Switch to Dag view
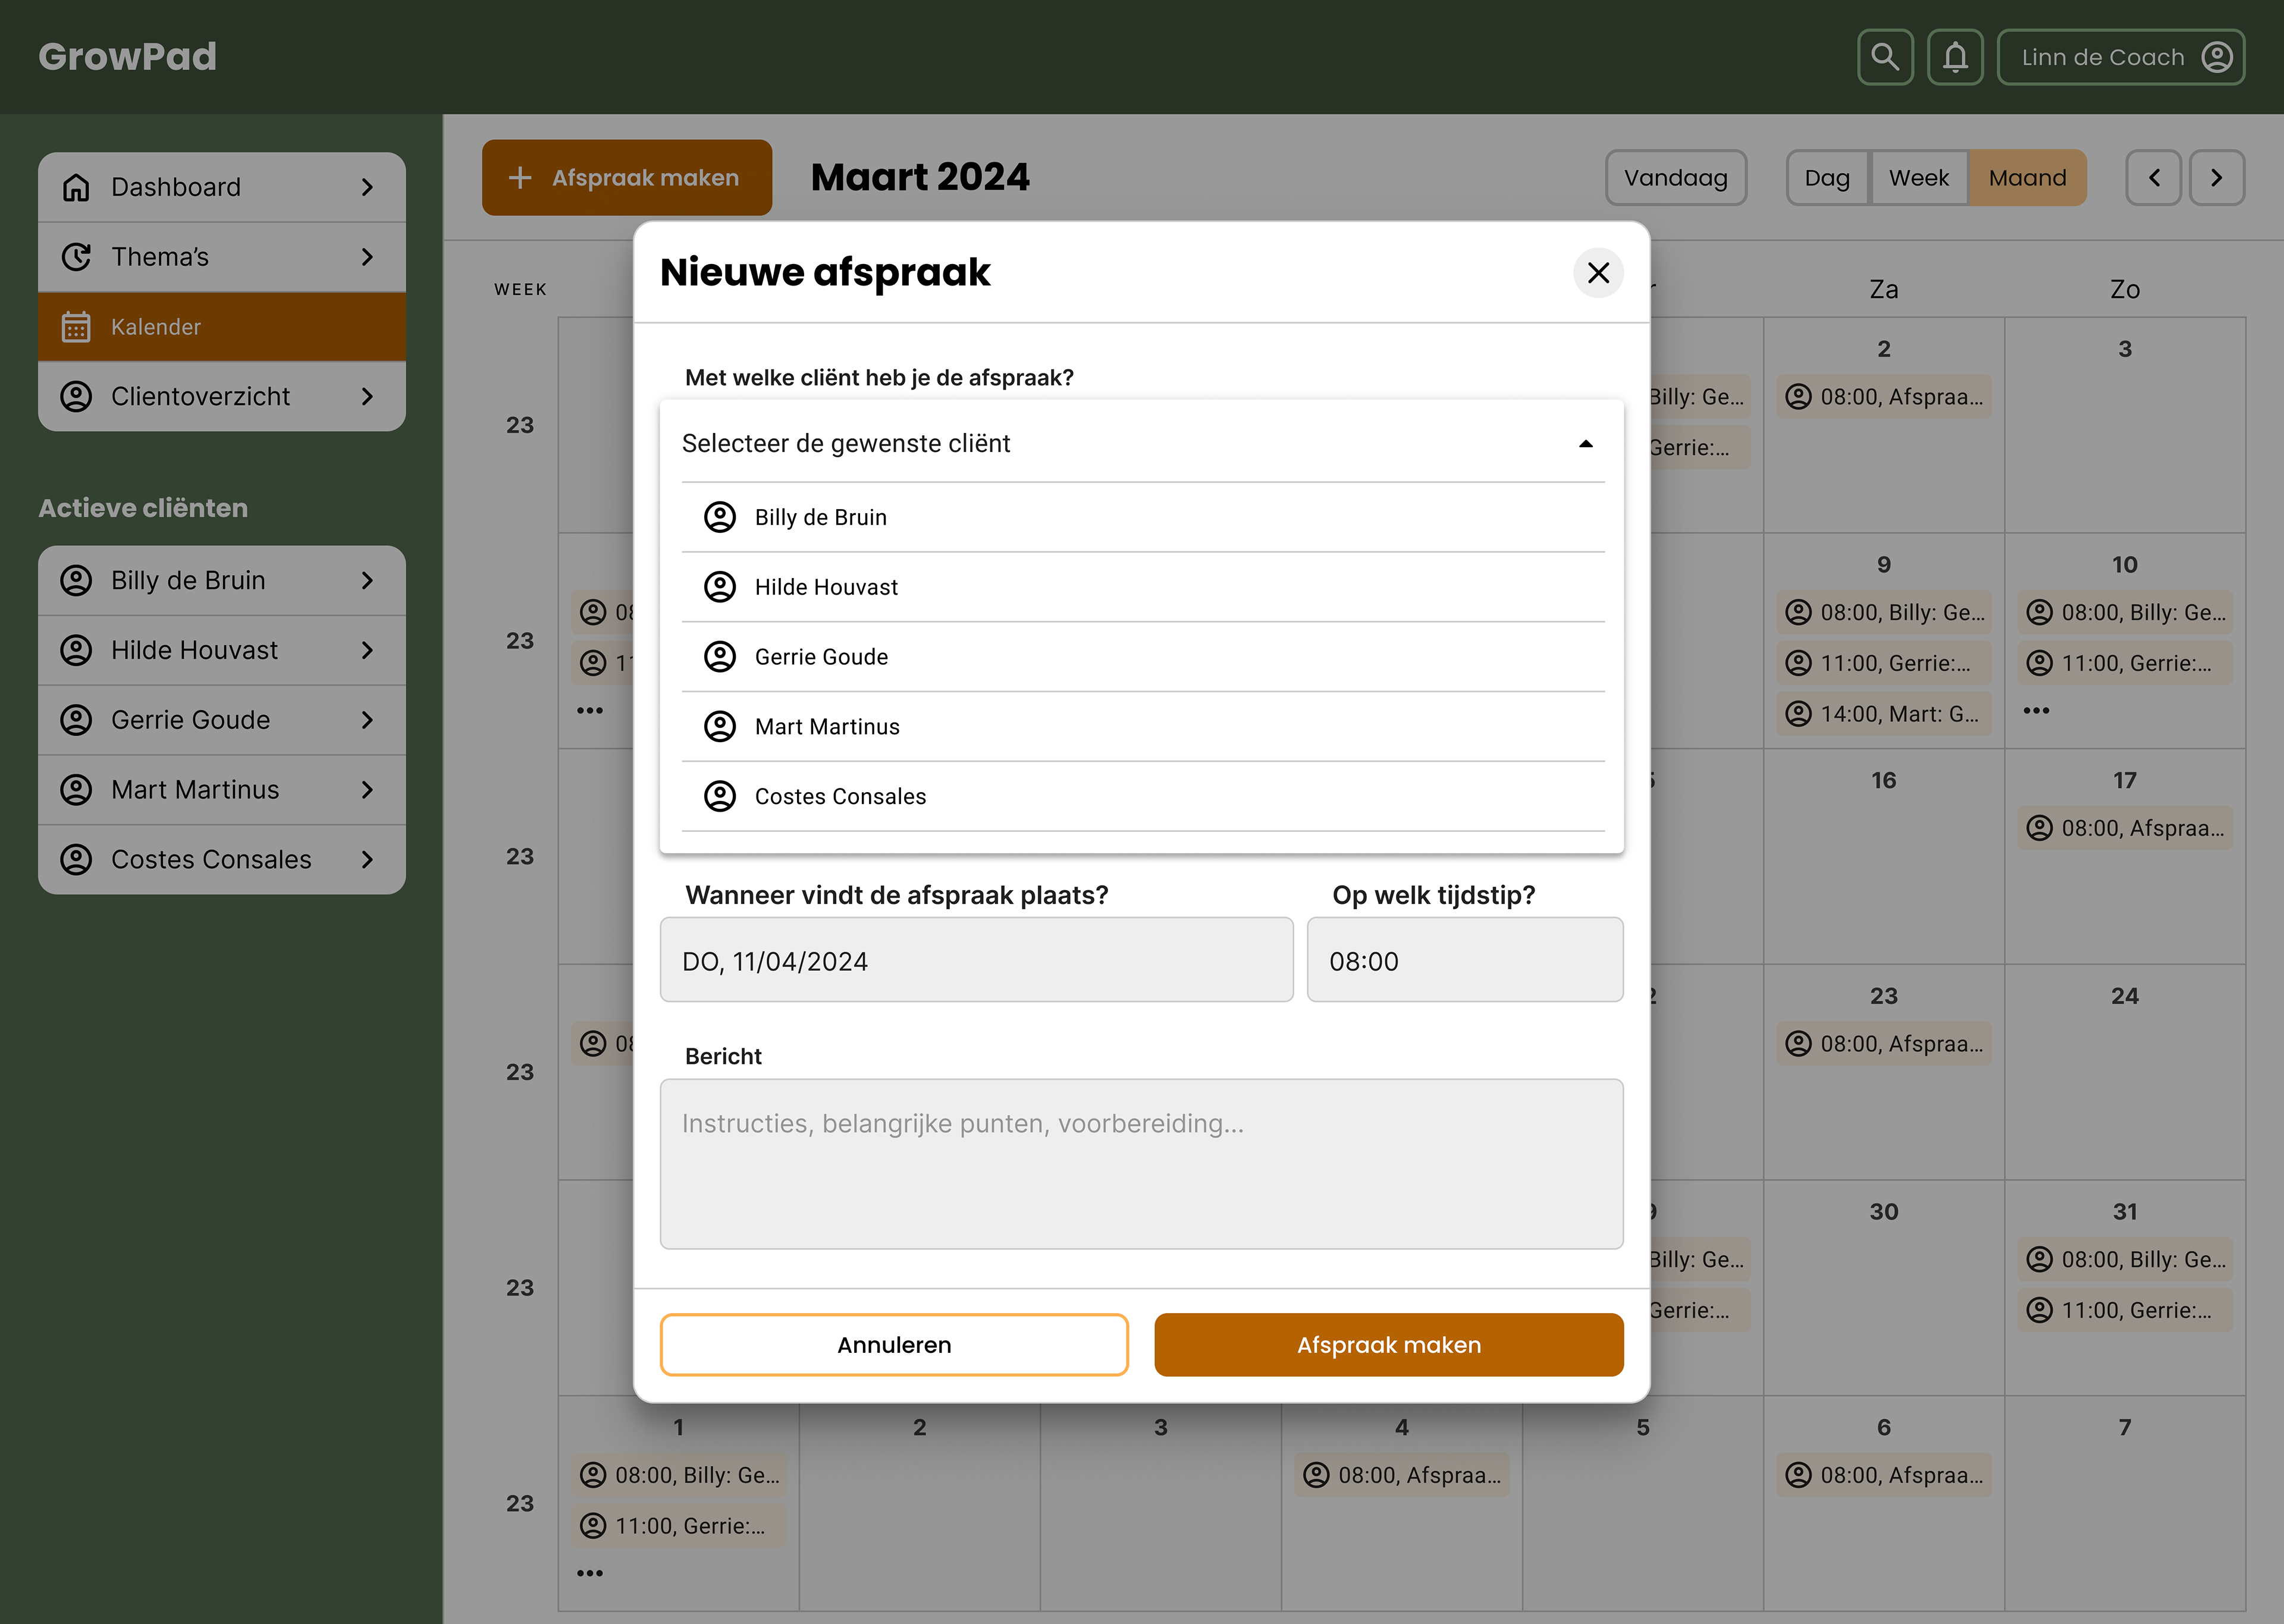 click(x=1827, y=178)
